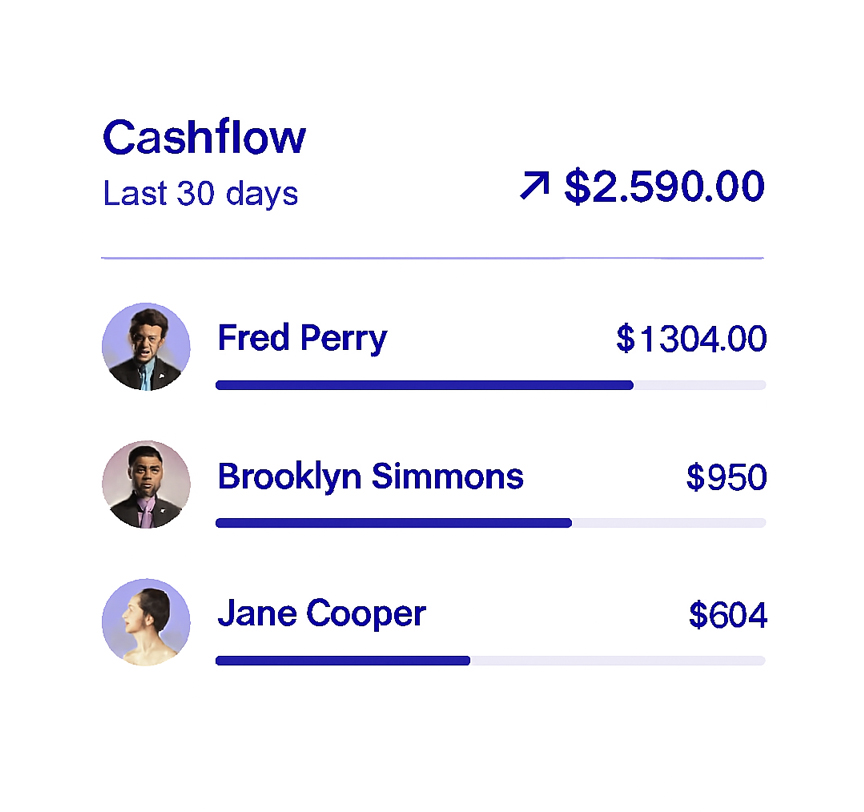This screenshot has width=864, height=812.
Task: Click the unfilled end of Fred Perry's bar
Action: tap(700, 385)
